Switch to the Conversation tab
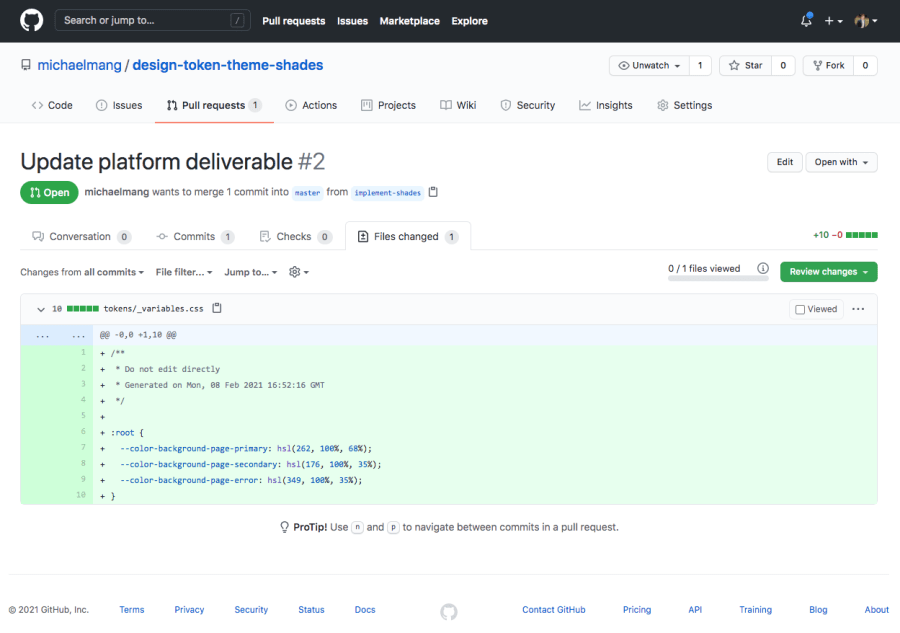 coord(81,236)
